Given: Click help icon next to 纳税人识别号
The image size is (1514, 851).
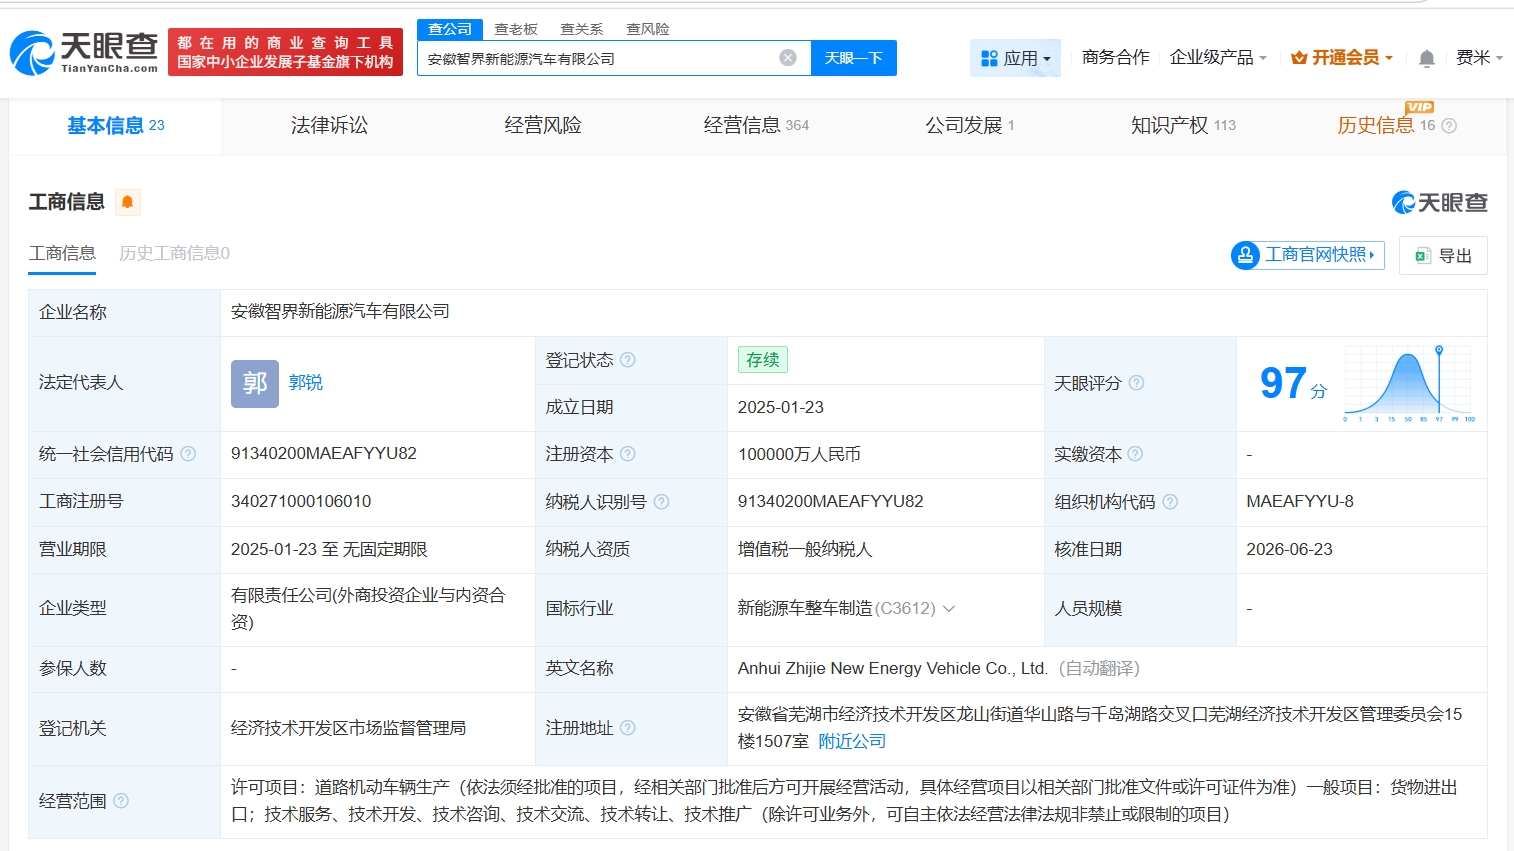Looking at the screenshot, I should 661,502.
